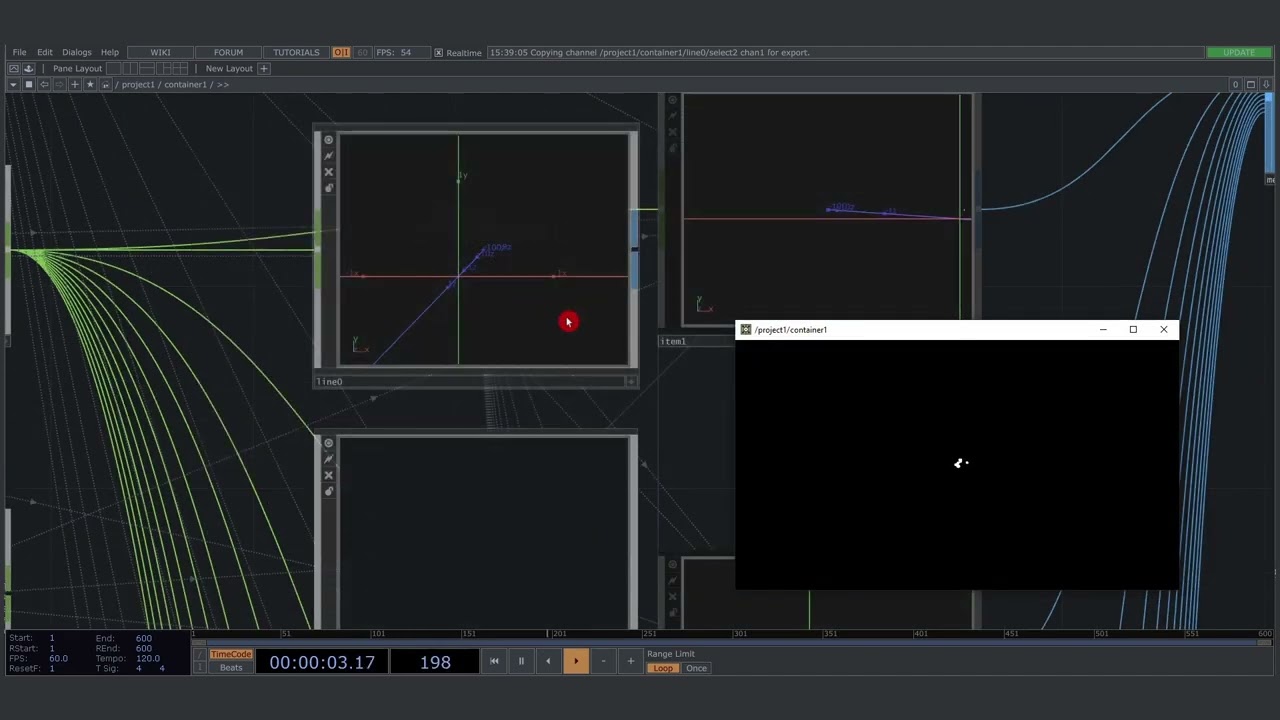Click the blue vertical scrollbar at right edge
The width and height of the screenshot is (1280, 720).
point(1269,135)
